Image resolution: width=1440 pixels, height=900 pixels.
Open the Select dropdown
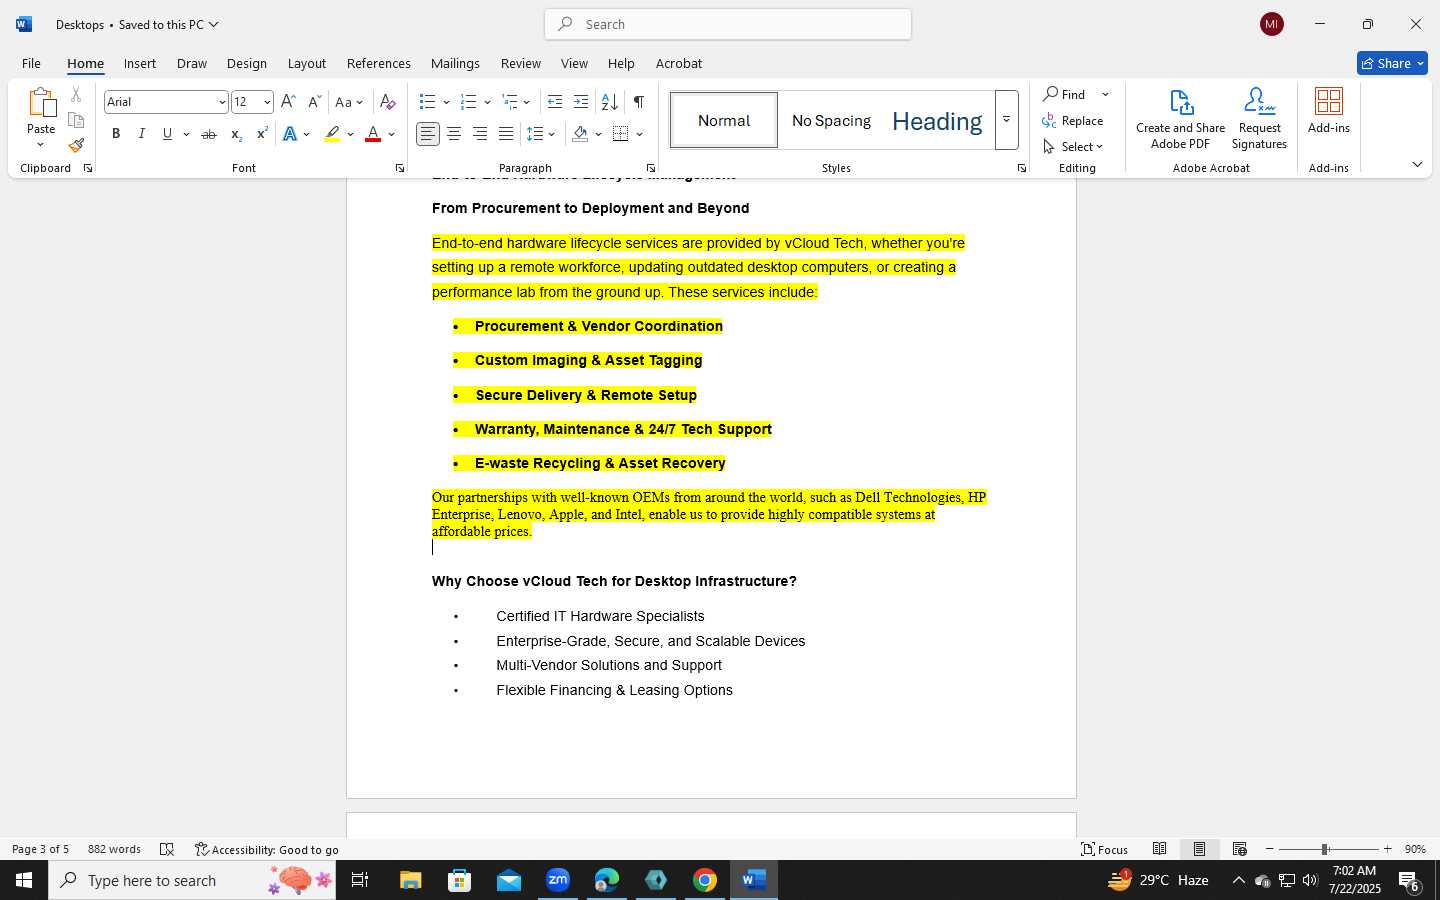coord(1073,146)
